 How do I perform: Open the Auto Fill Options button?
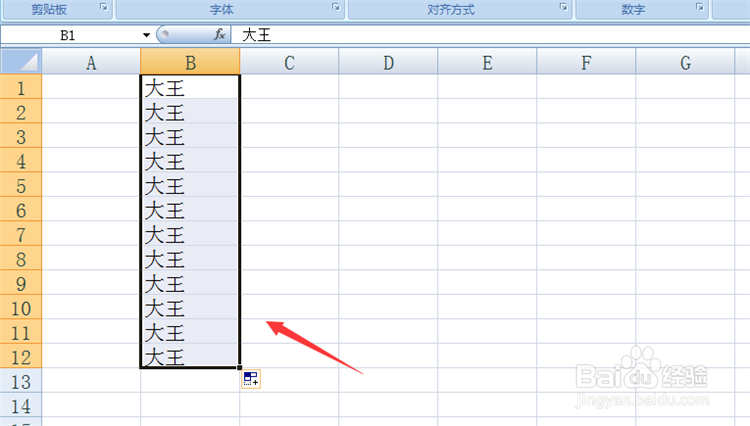pyautogui.click(x=251, y=379)
